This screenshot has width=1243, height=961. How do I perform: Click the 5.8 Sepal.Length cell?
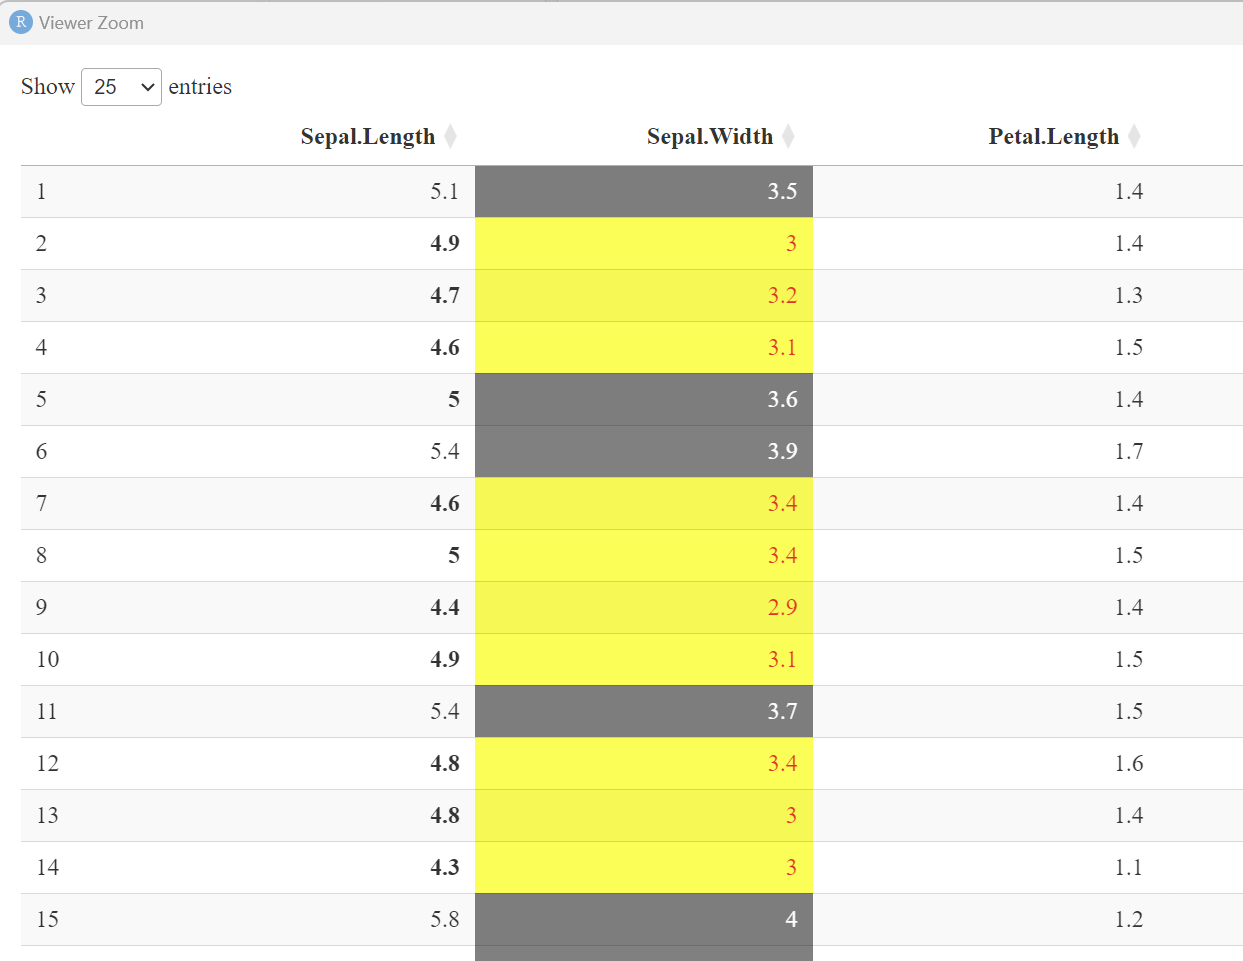[445, 920]
